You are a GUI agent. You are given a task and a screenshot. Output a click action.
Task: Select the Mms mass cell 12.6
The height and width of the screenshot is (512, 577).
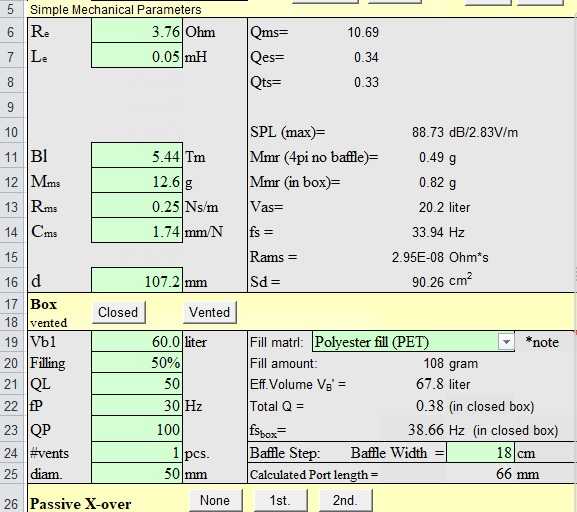coord(137,181)
